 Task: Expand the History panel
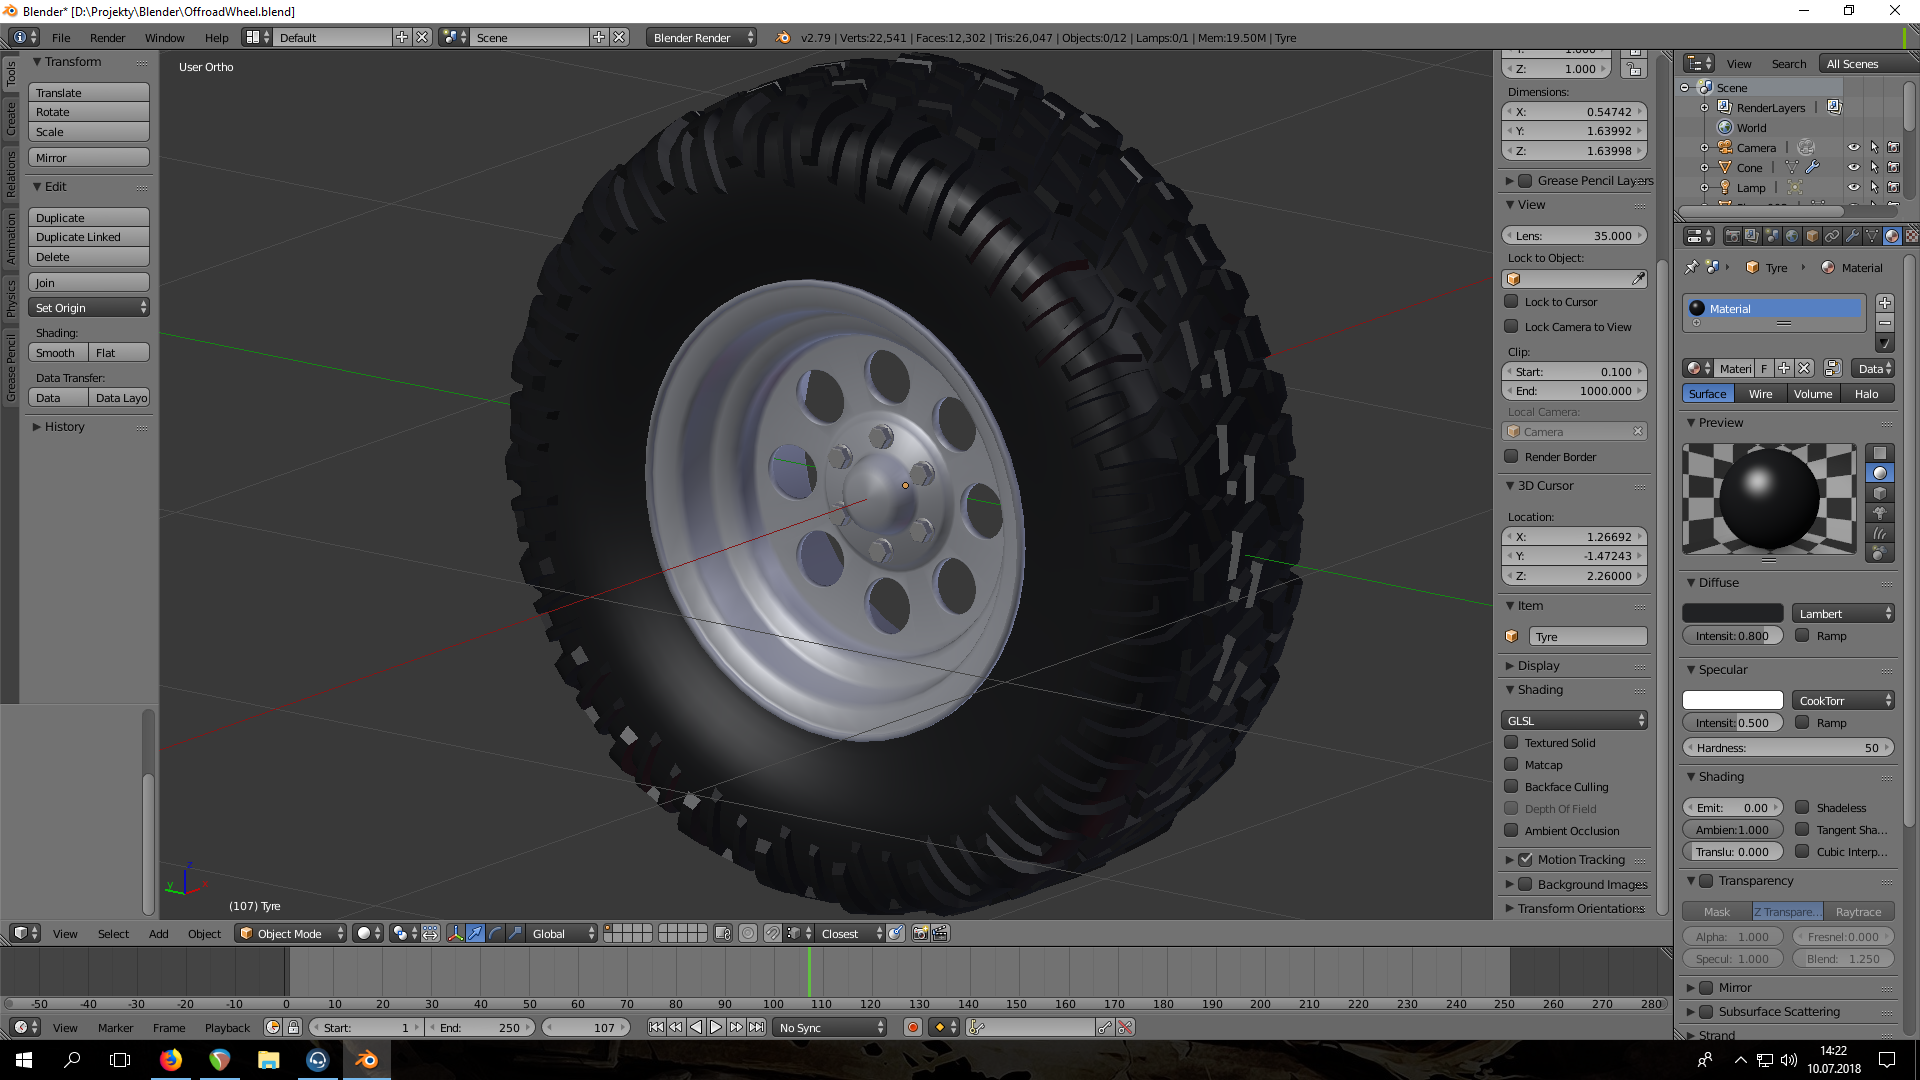coord(64,426)
